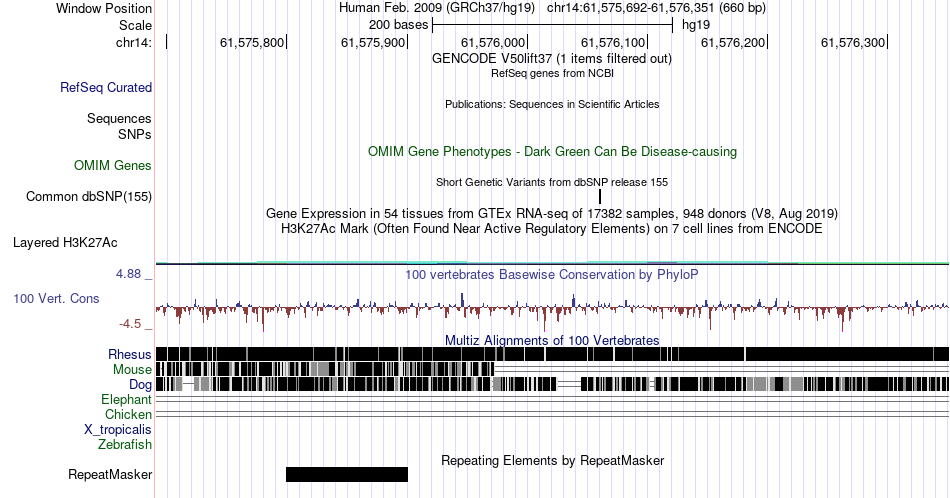Click the H3K27Ac layered signal line
Viewport: 950px width, 498px height.
pos(552,262)
